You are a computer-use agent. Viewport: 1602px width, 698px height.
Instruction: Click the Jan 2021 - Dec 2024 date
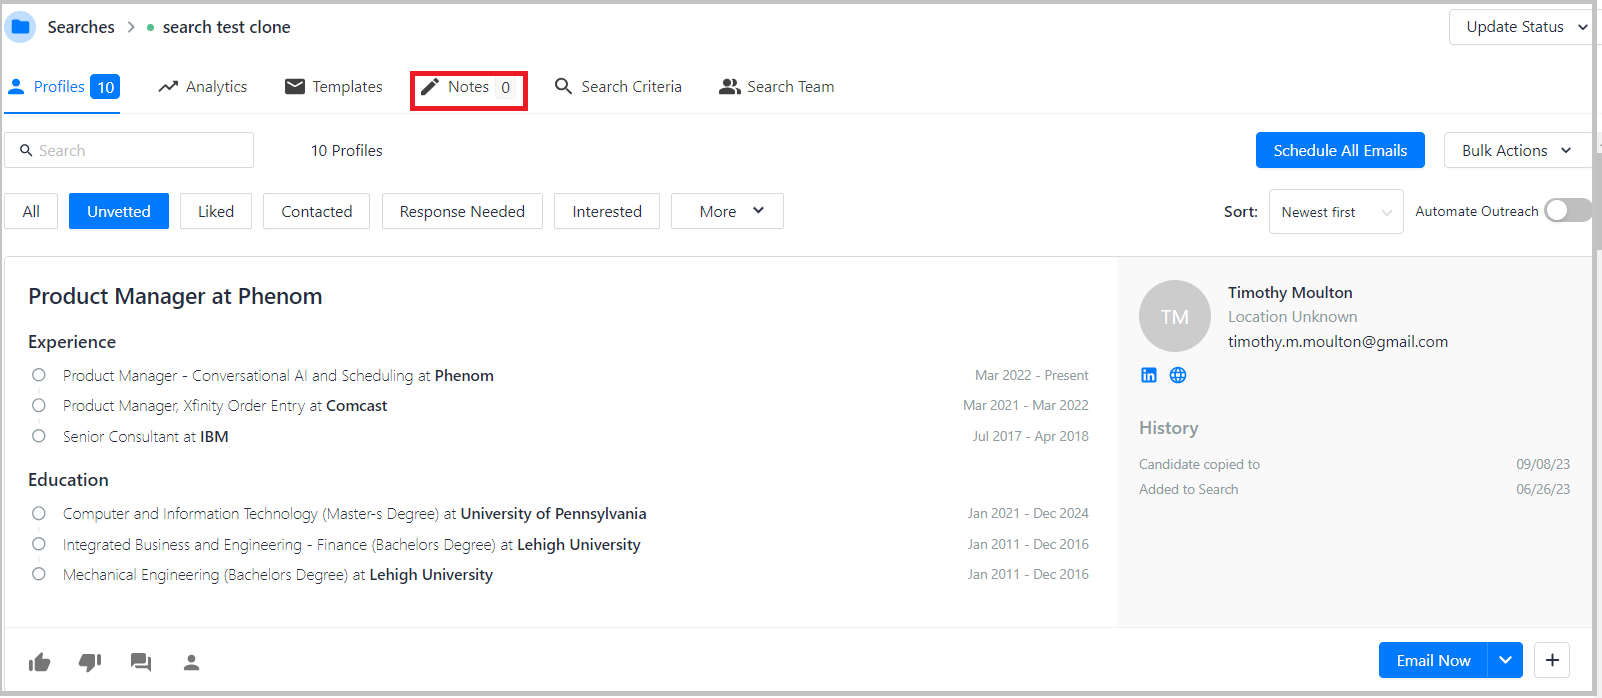pyautogui.click(x=1028, y=513)
